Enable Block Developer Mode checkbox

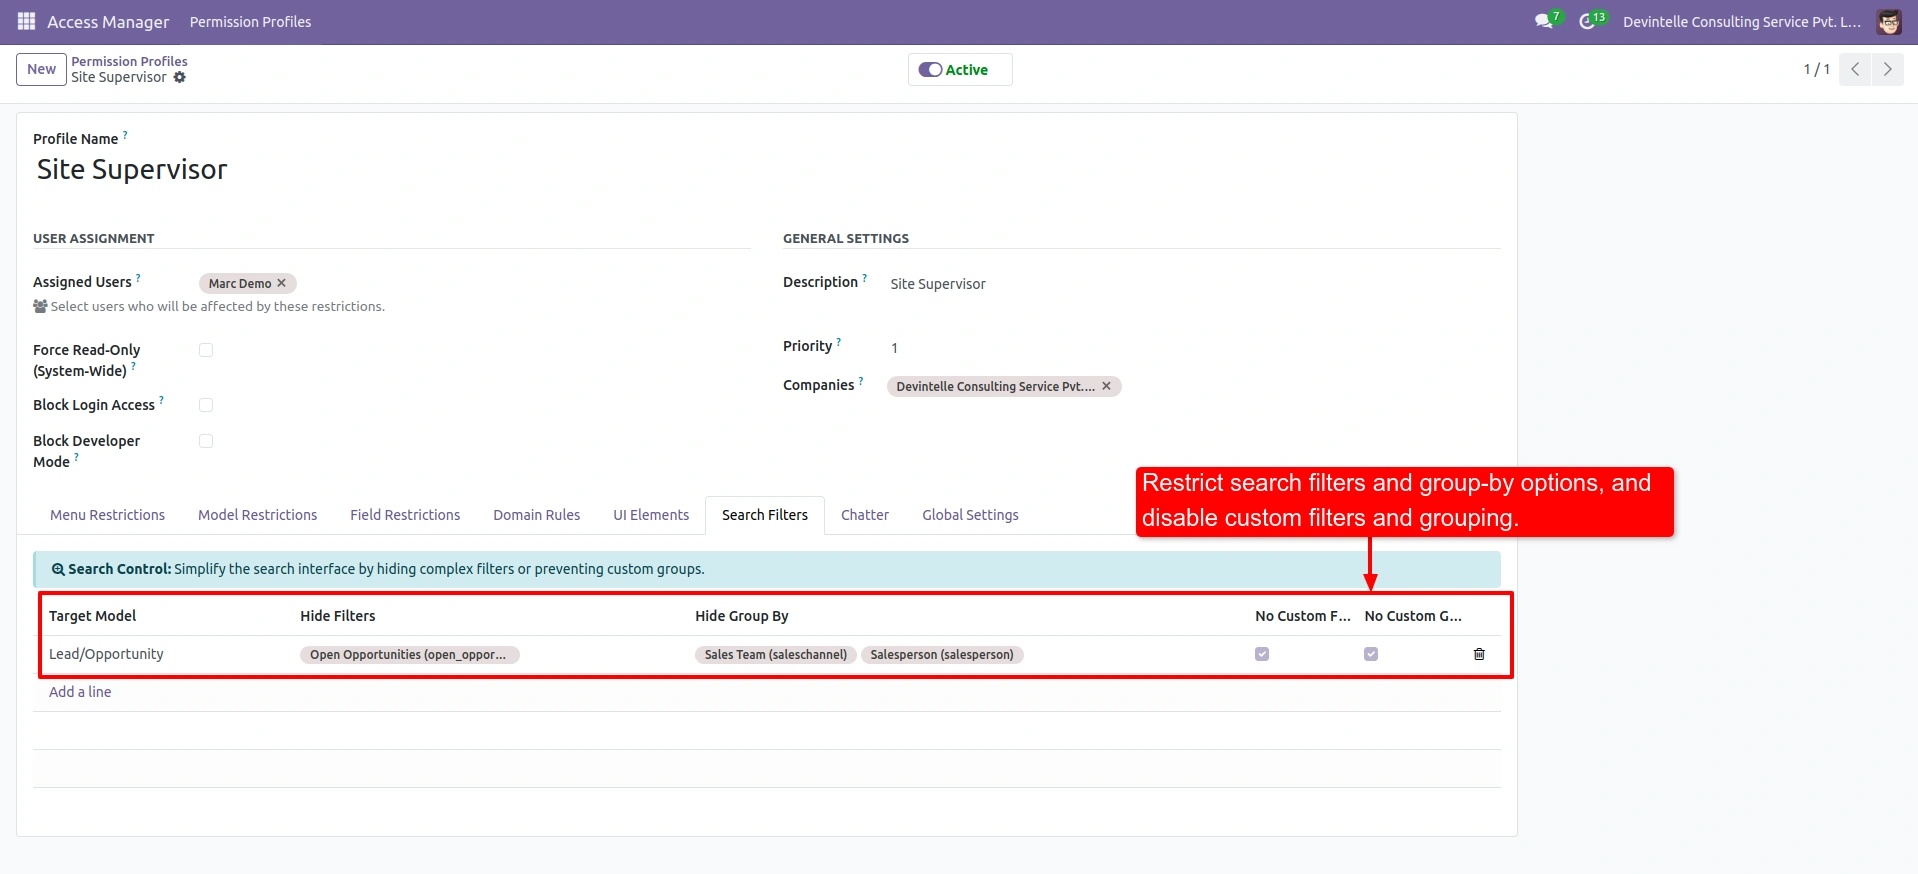pos(206,441)
